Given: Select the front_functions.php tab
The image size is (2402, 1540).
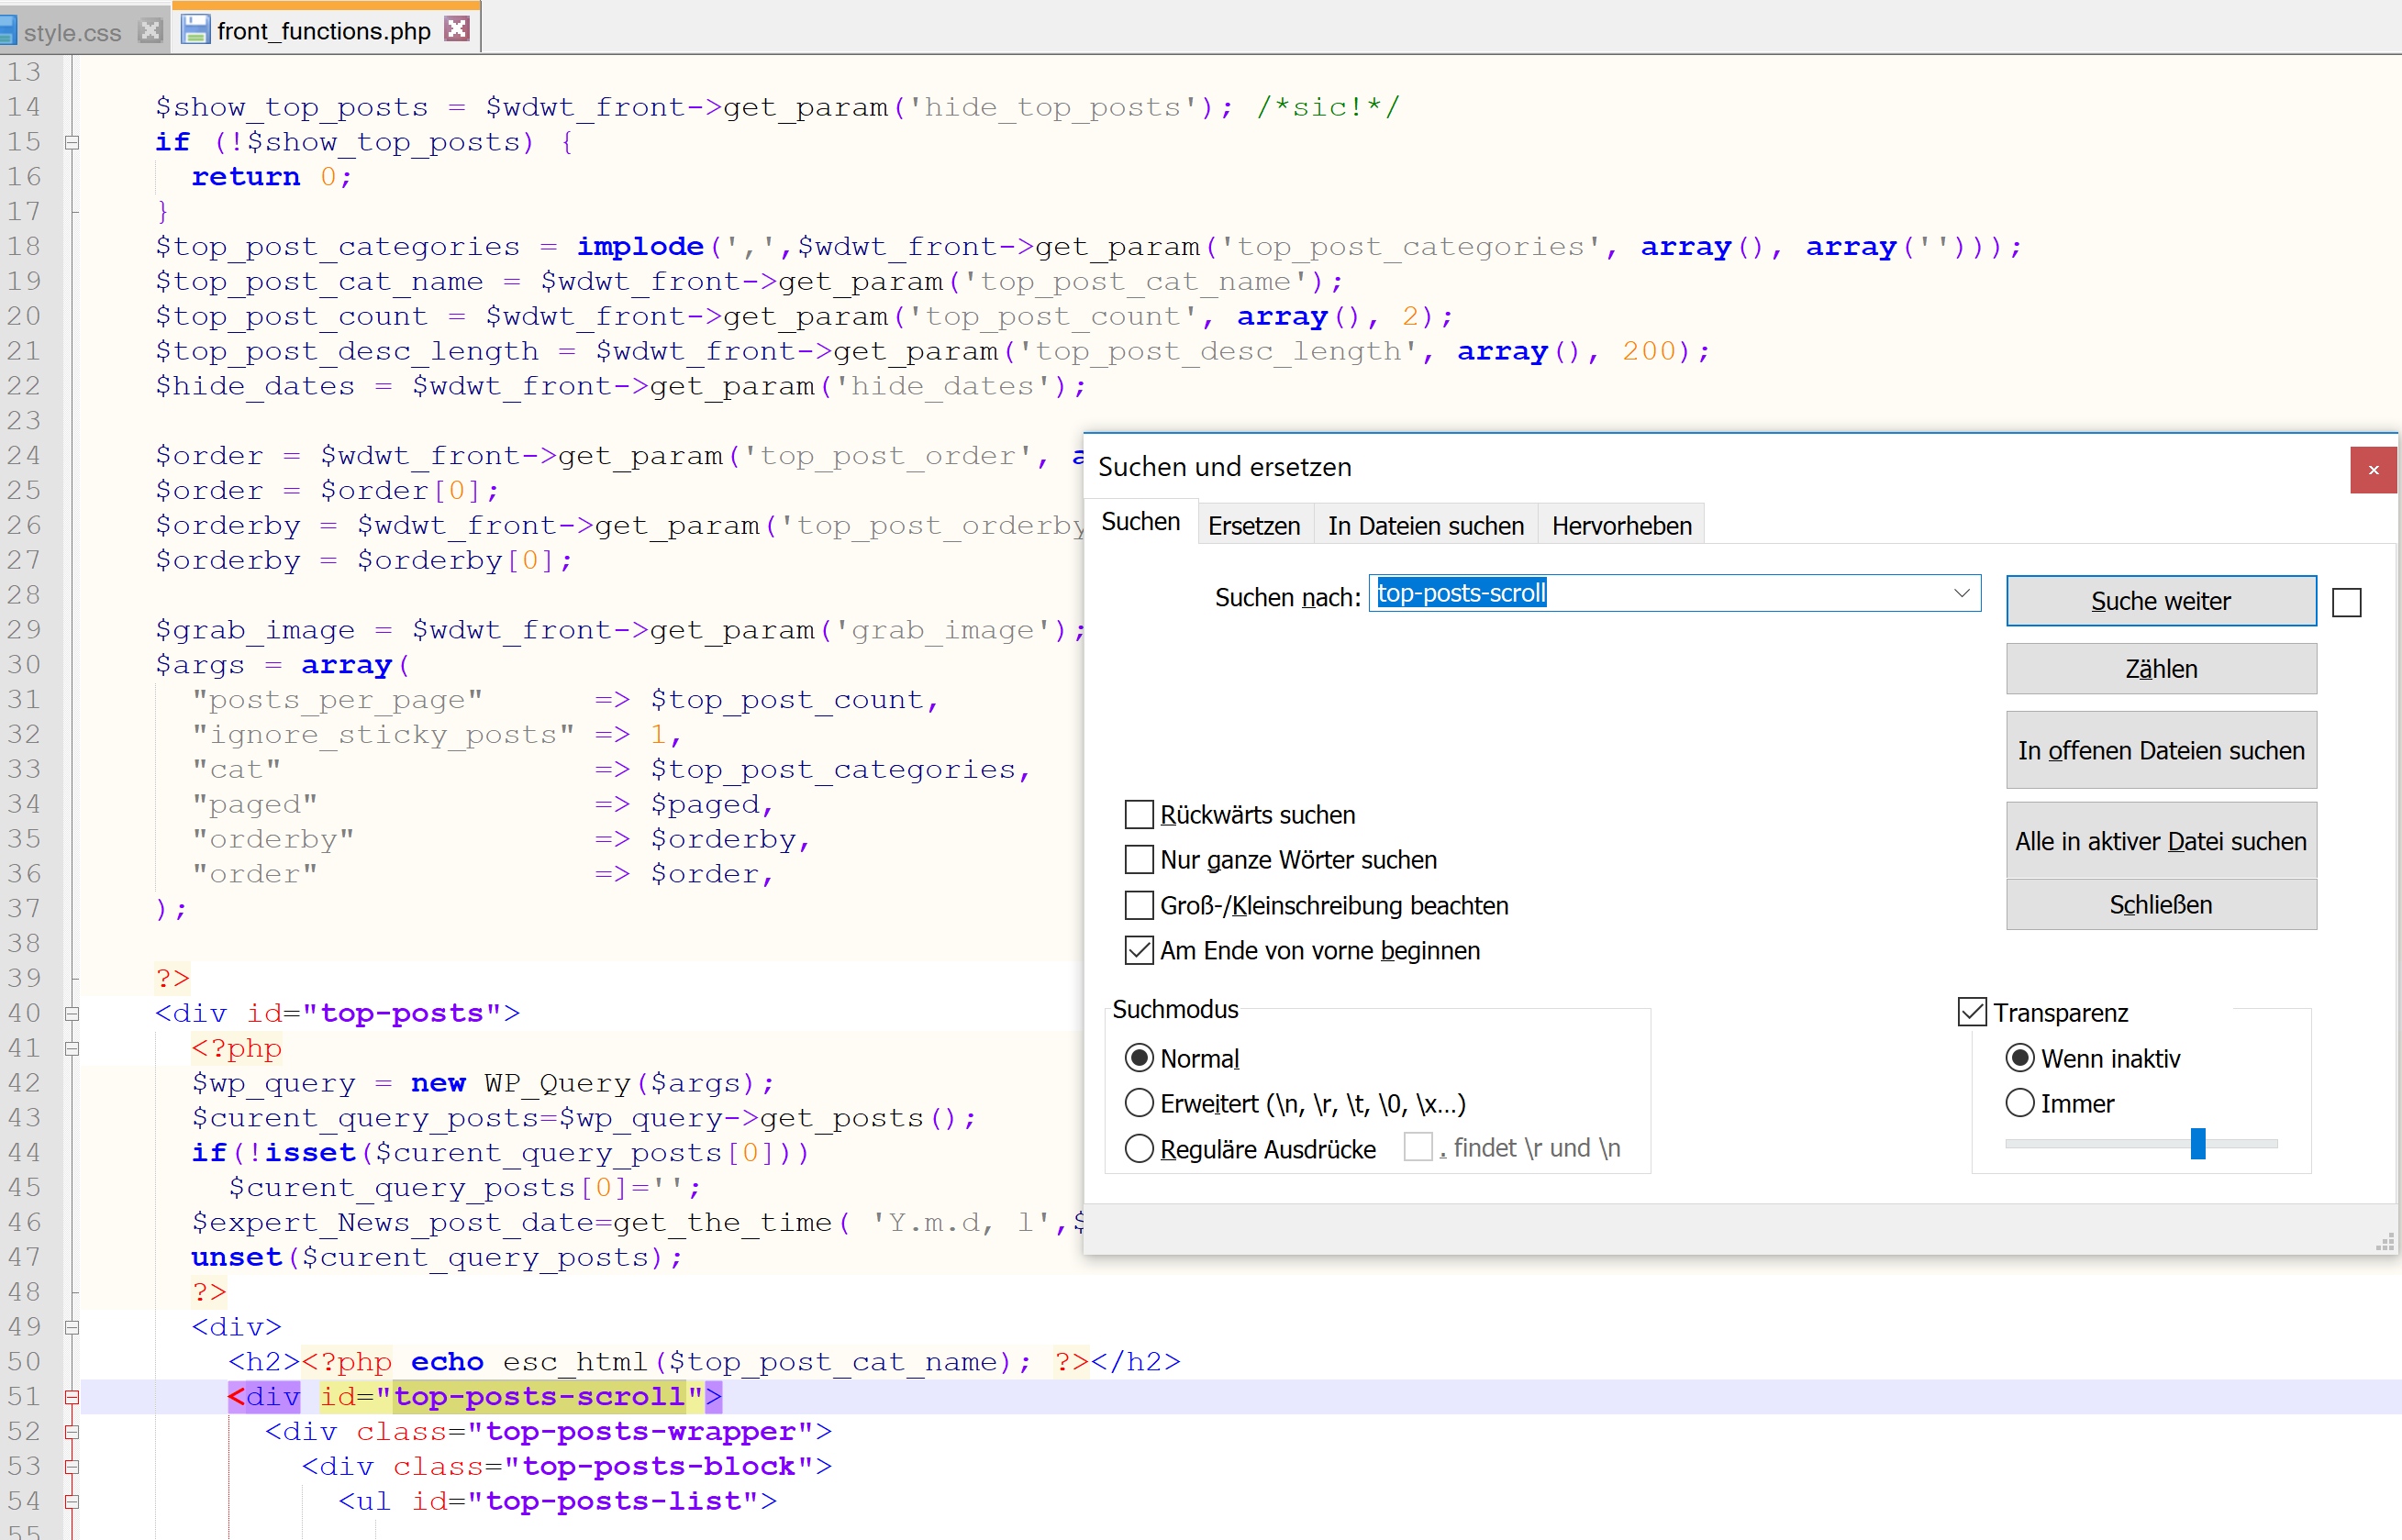Looking at the screenshot, I should coord(323,31).
